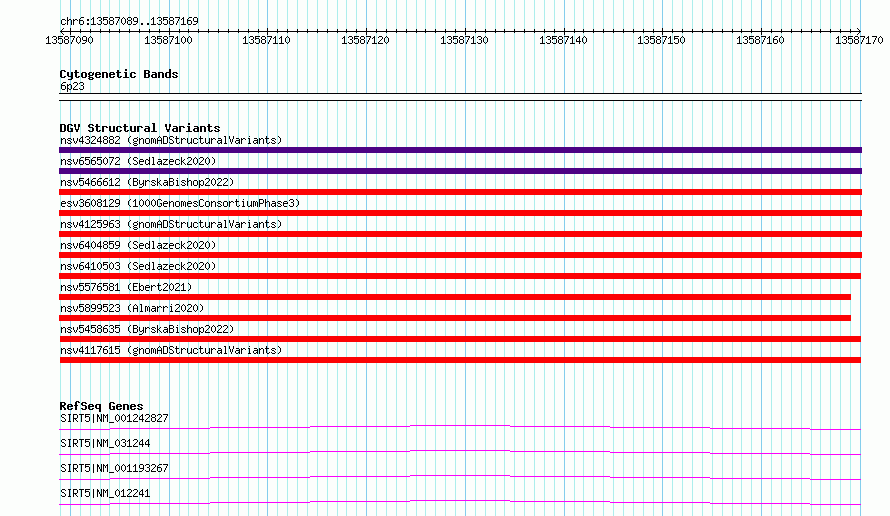Click the red bar for nsv5466612

pyautogui.click(x=460, y=192)
